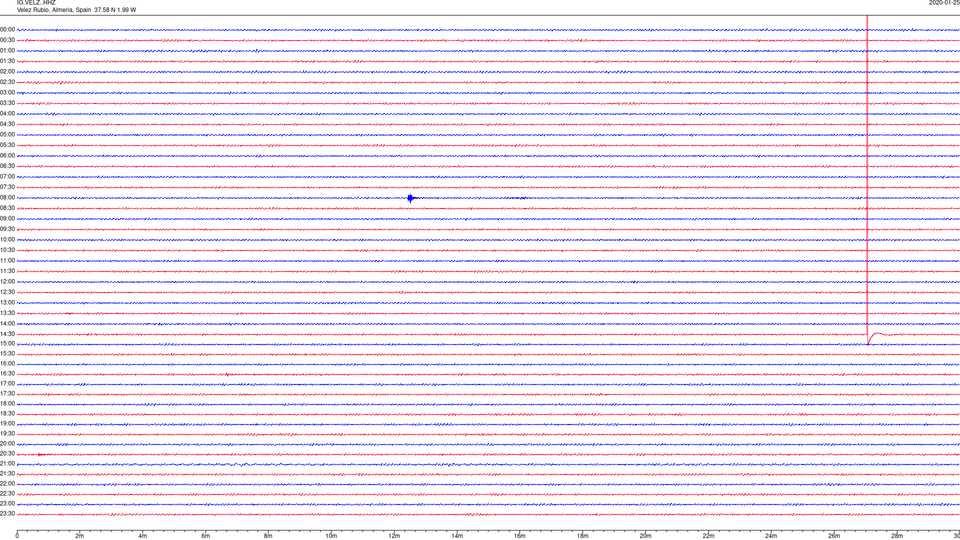Select the 03:30 trace time label
This screenshot has width=960, height=540.
coord(7,103)
